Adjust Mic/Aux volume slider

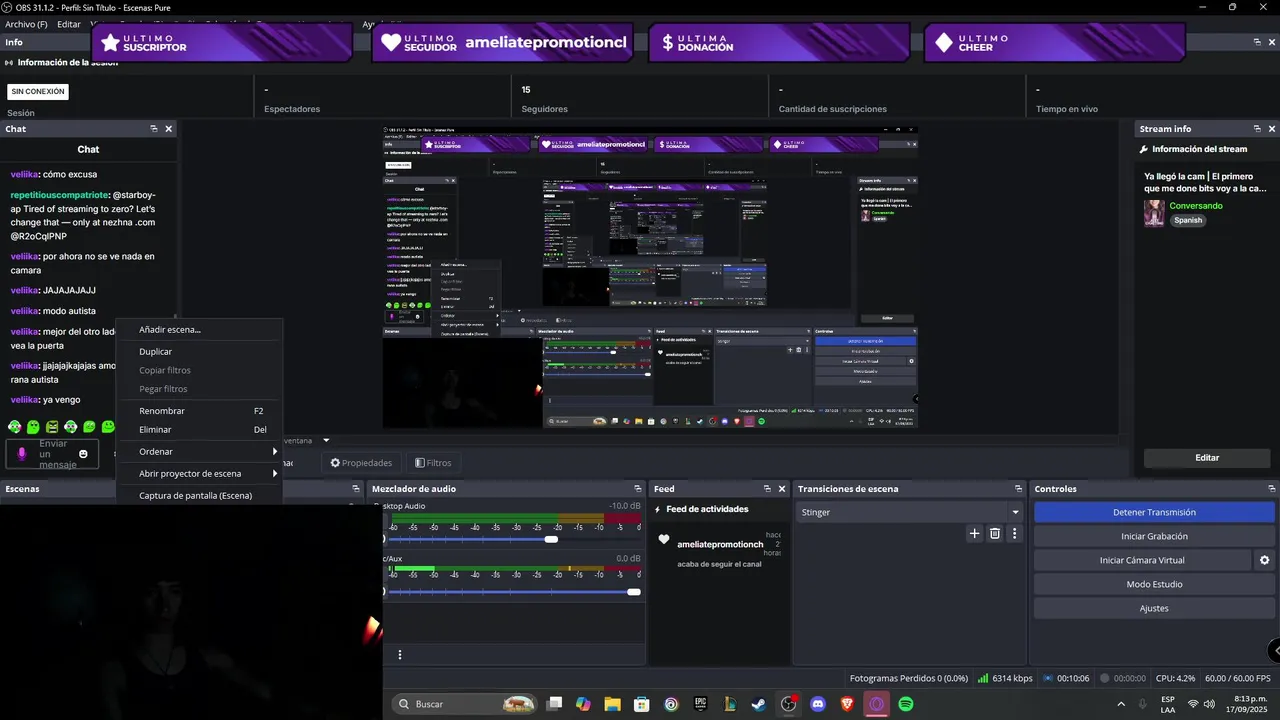click(633, 592)
